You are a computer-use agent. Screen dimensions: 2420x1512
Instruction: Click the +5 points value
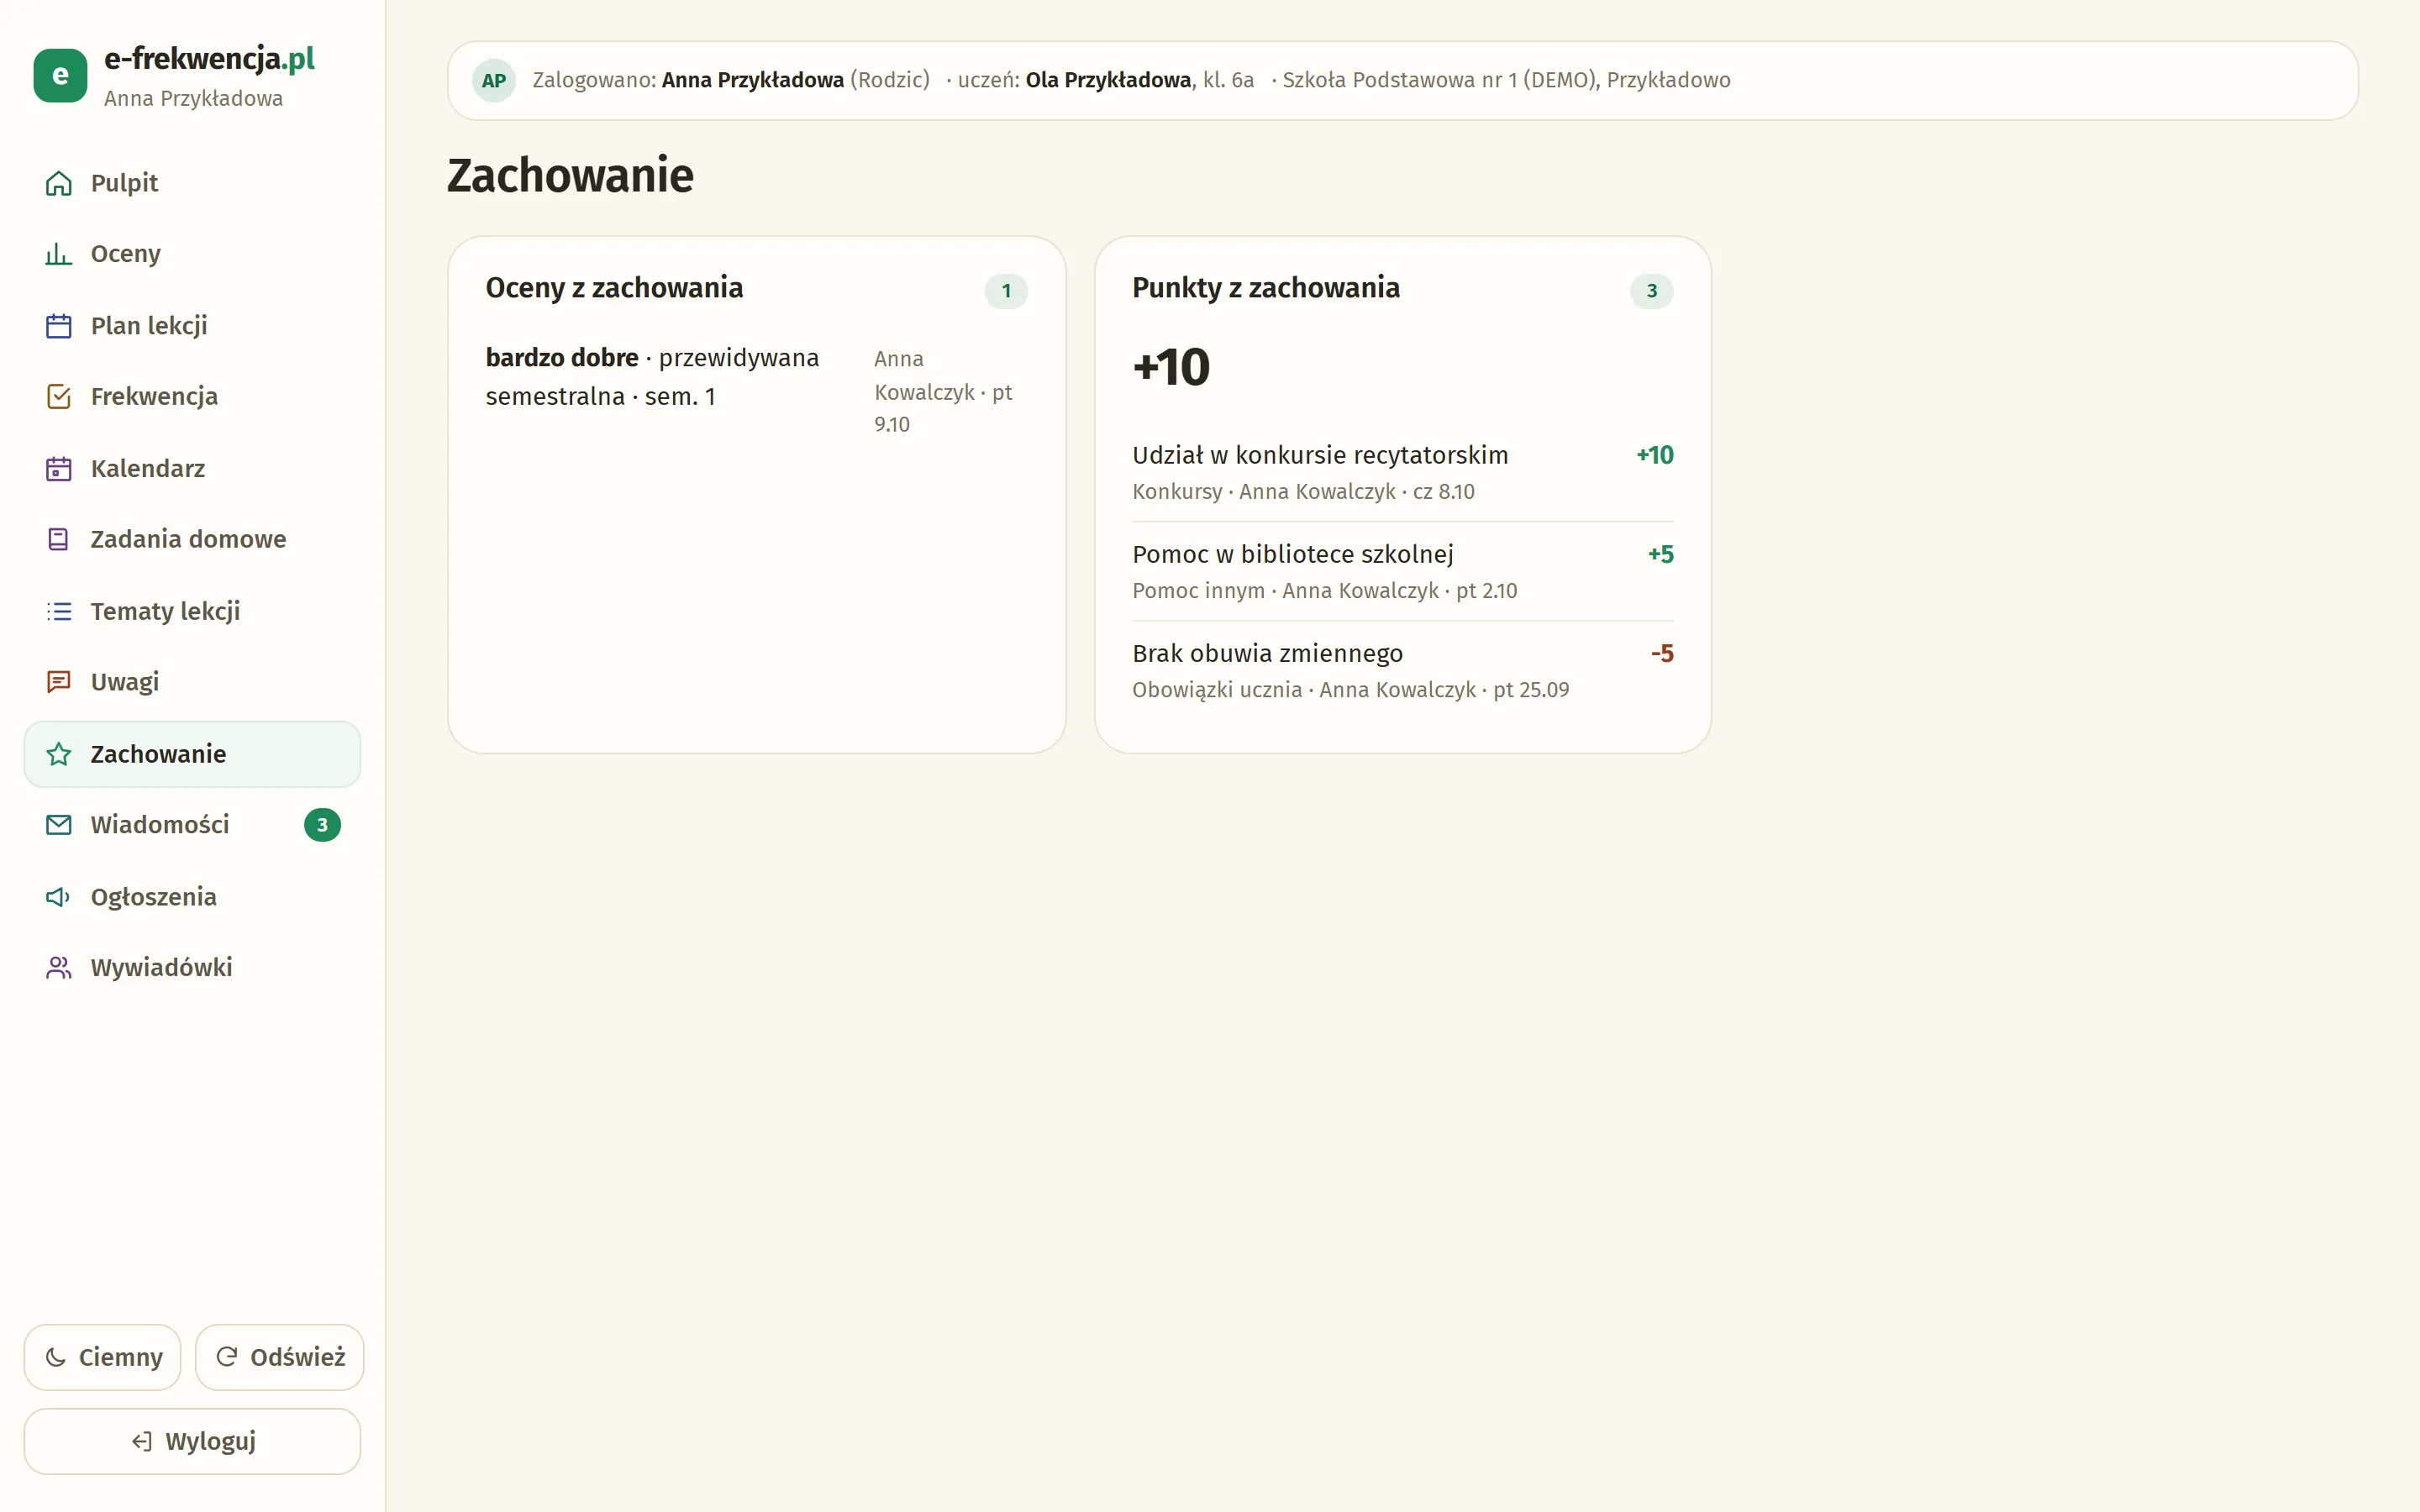click(1661, 554)
